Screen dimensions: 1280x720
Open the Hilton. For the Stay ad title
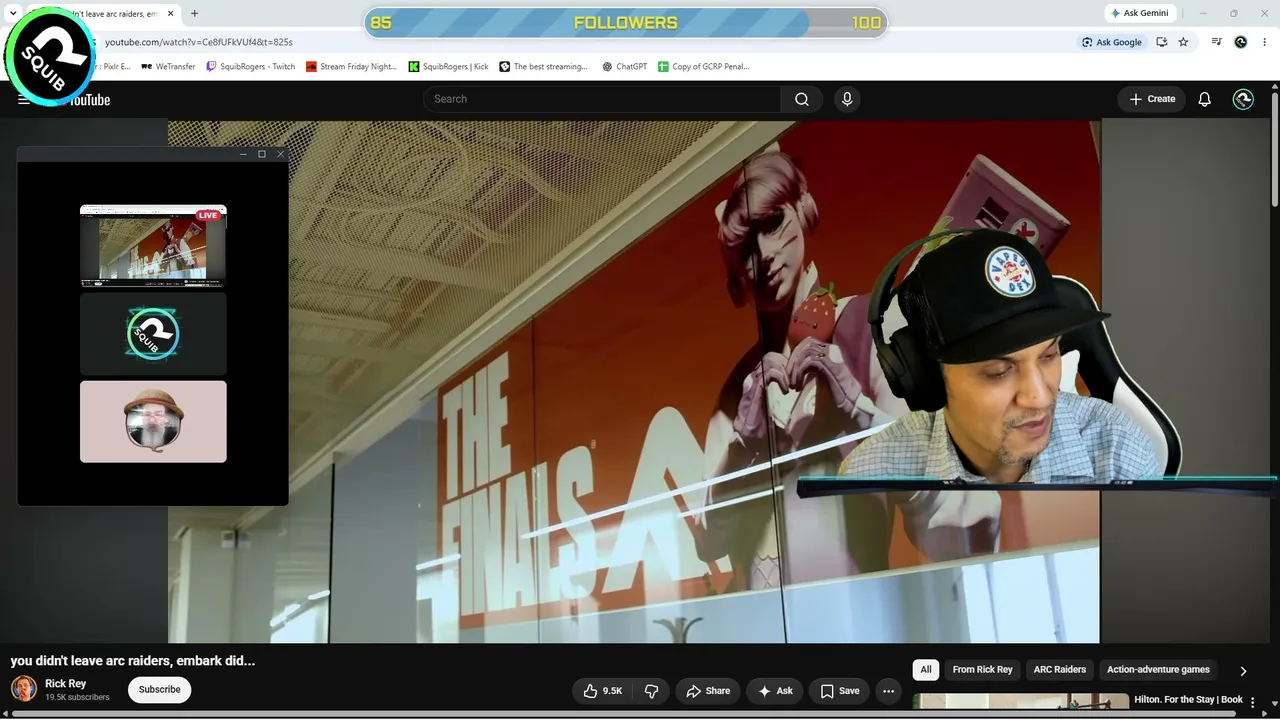1188,700
